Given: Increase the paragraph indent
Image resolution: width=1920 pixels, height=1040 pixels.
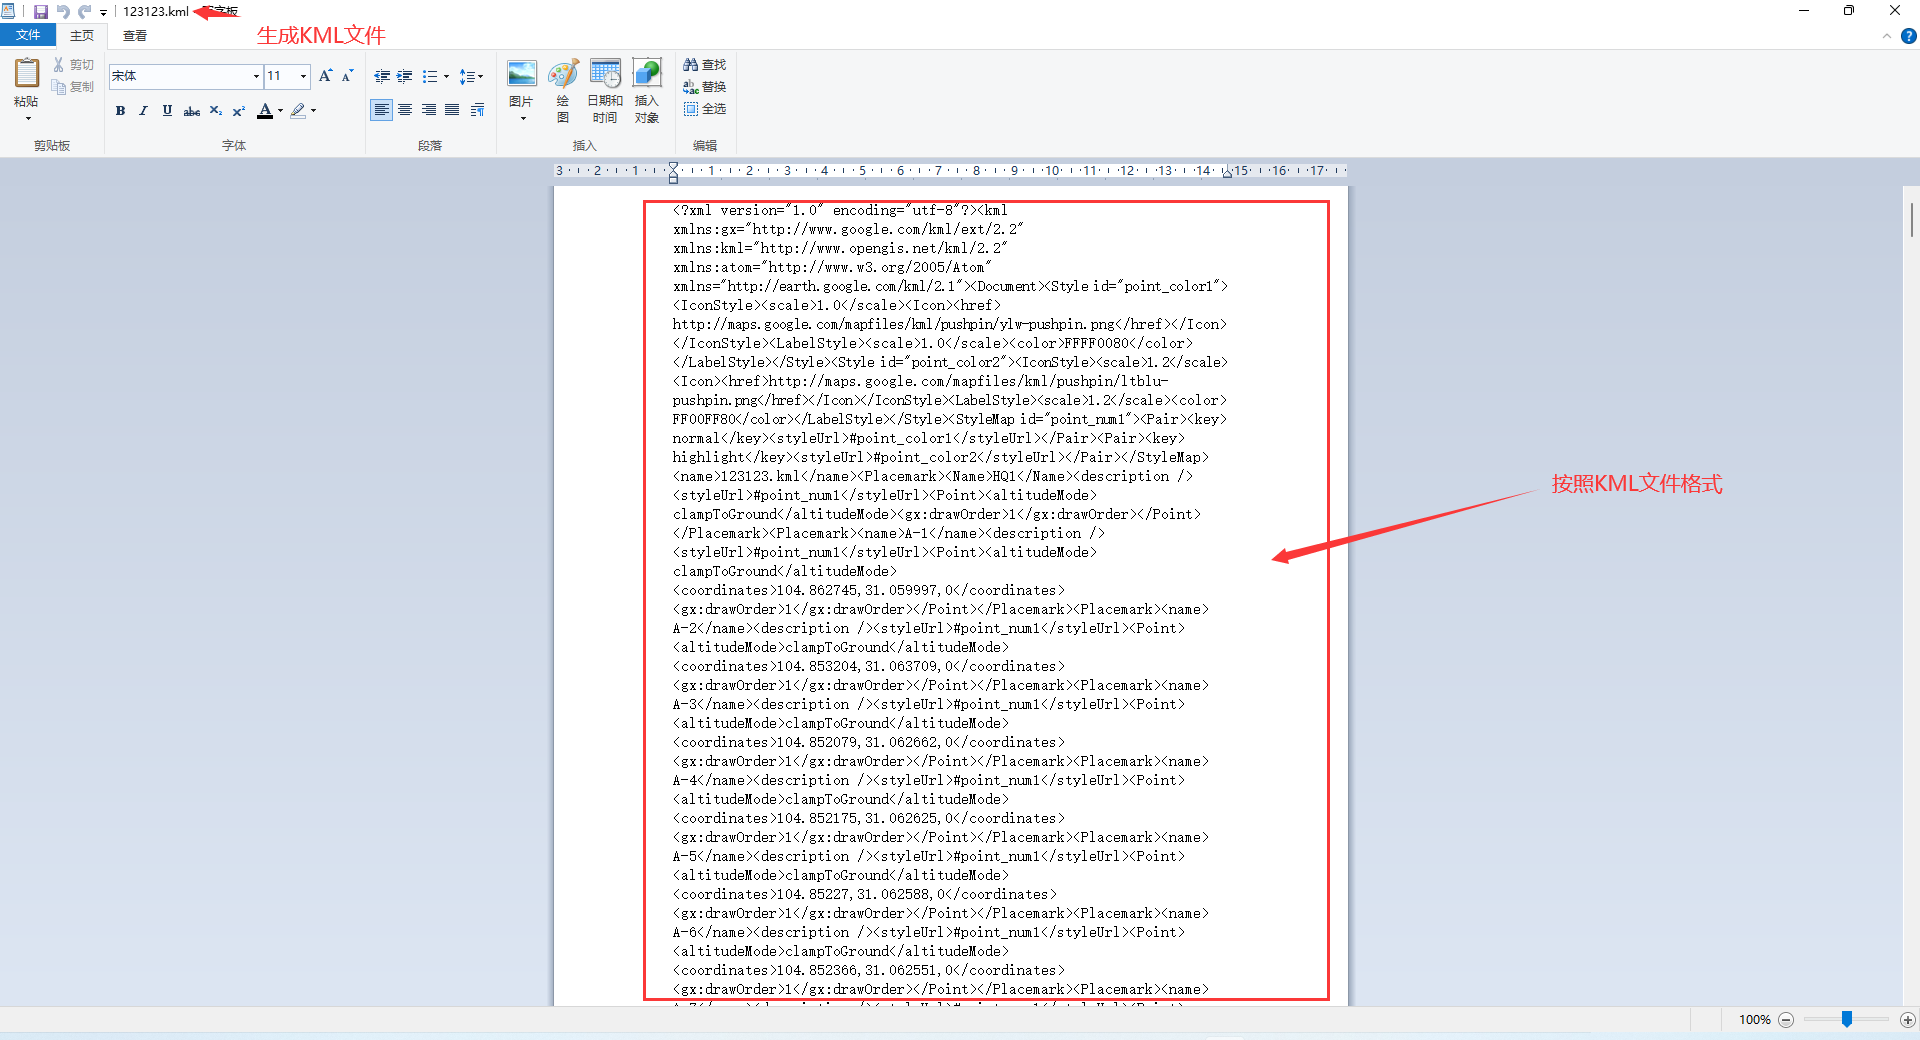Looking at the screenshot, I should pos(405,76).
